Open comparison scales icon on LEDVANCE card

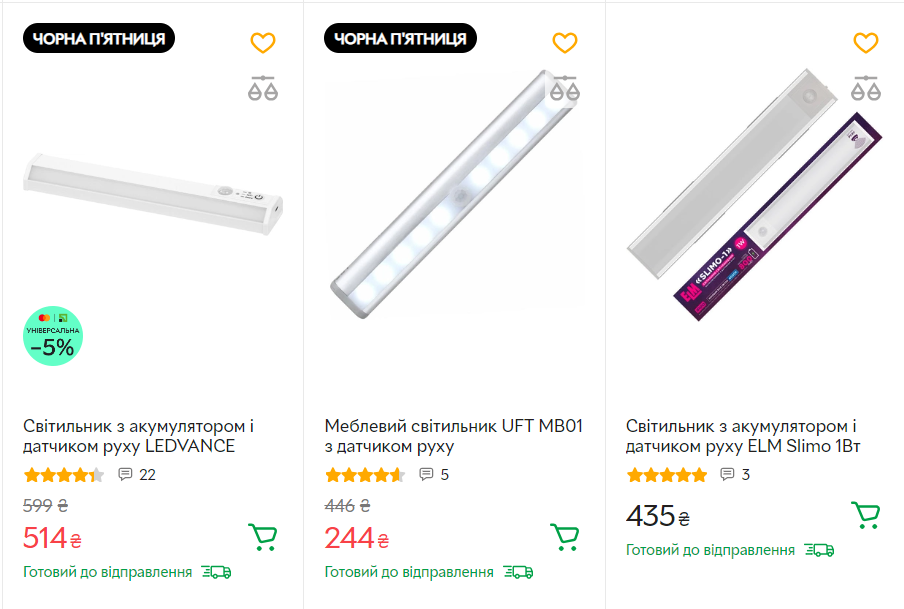coord(262,88)
